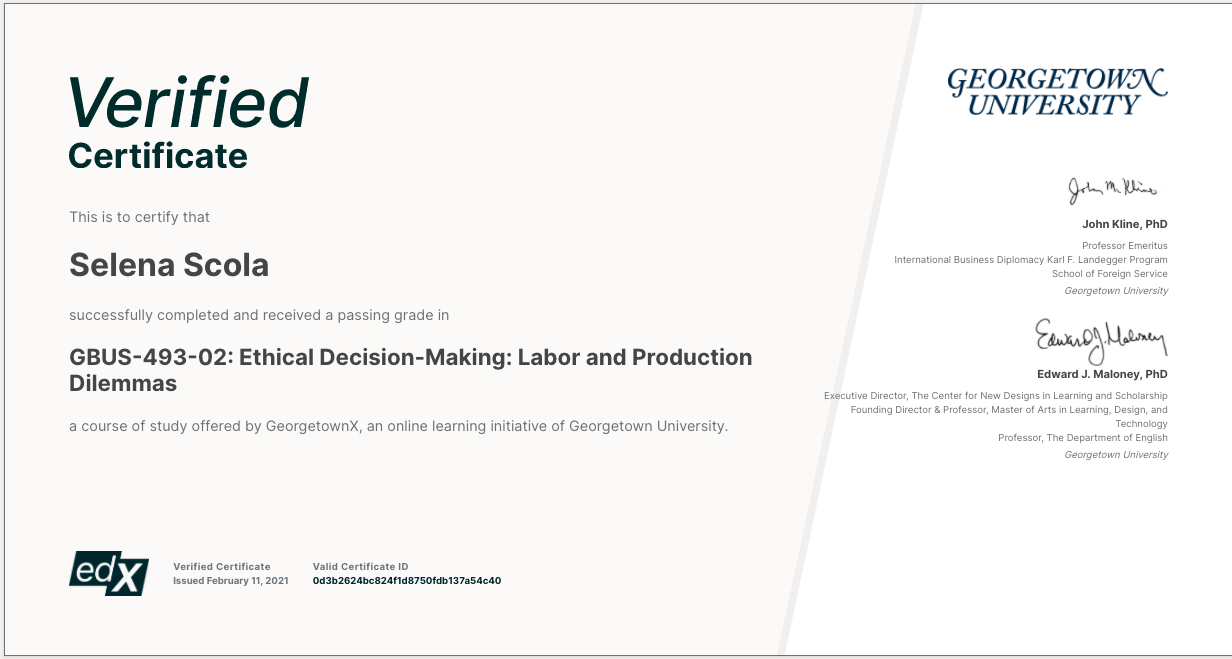Click the edX logo
1232x659 pixels.
(109, 573)
